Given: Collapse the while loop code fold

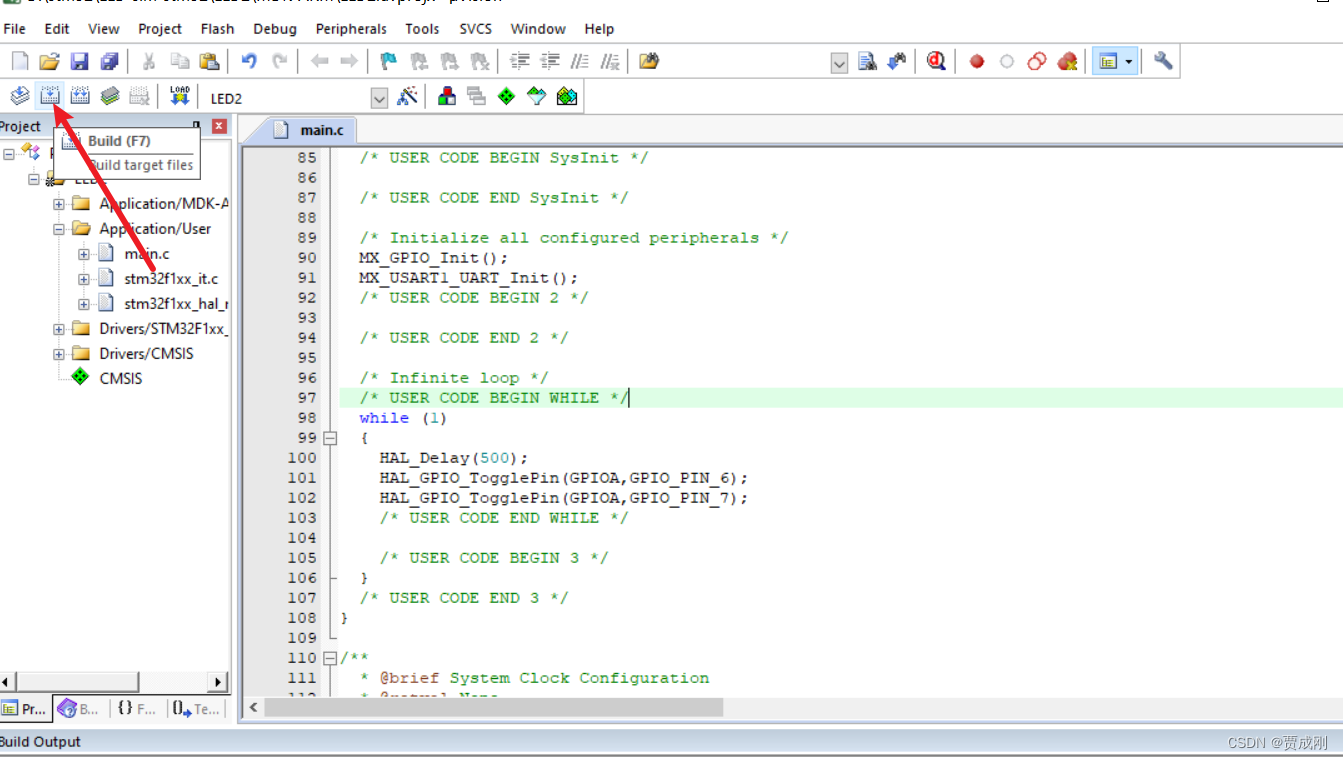Looking at the screenshot, I should pos(330,438).
